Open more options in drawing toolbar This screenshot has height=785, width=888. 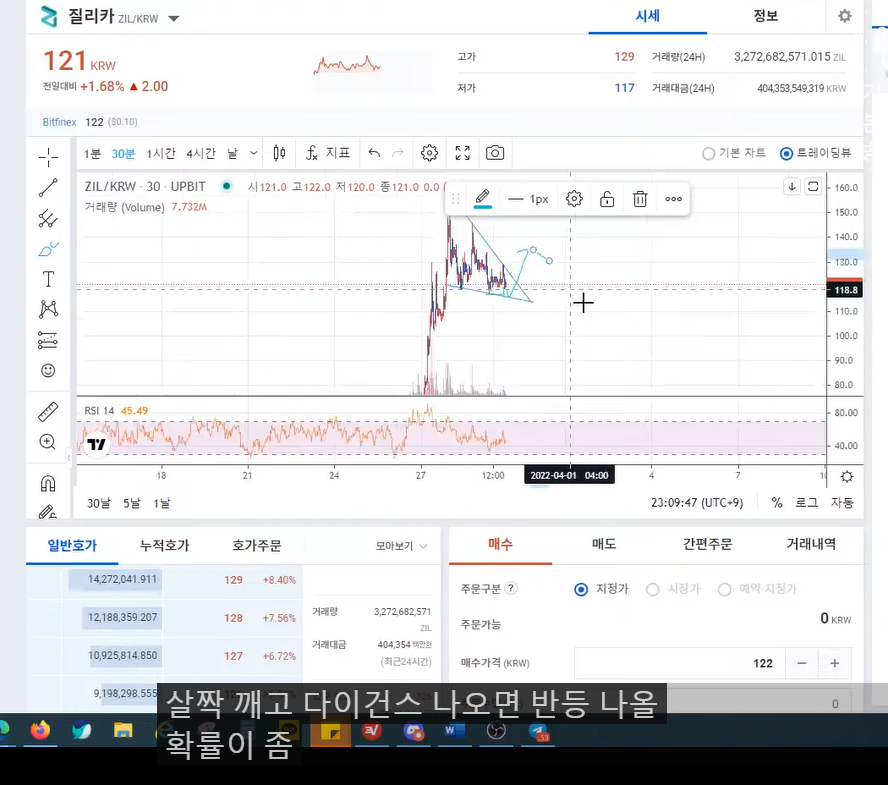click(673, 199)
